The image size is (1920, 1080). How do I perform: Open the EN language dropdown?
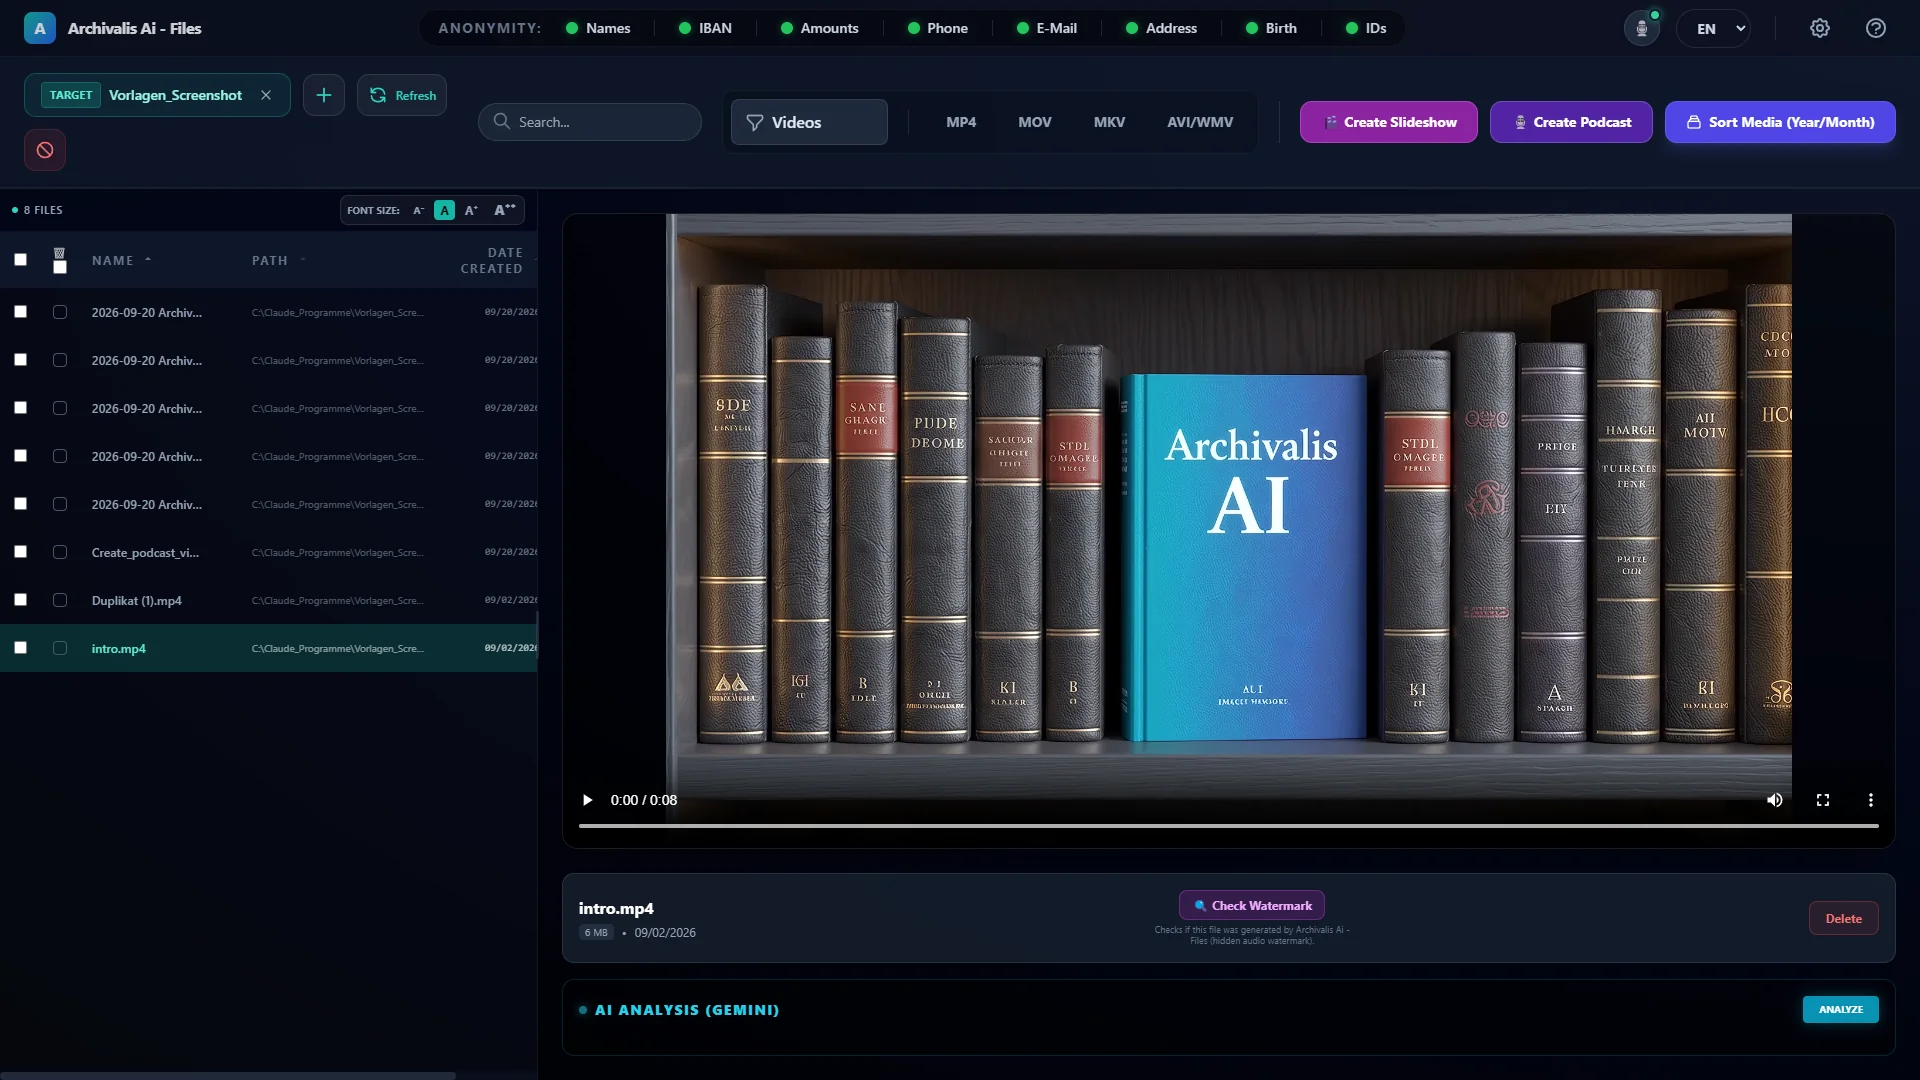tap(1716, 28)
